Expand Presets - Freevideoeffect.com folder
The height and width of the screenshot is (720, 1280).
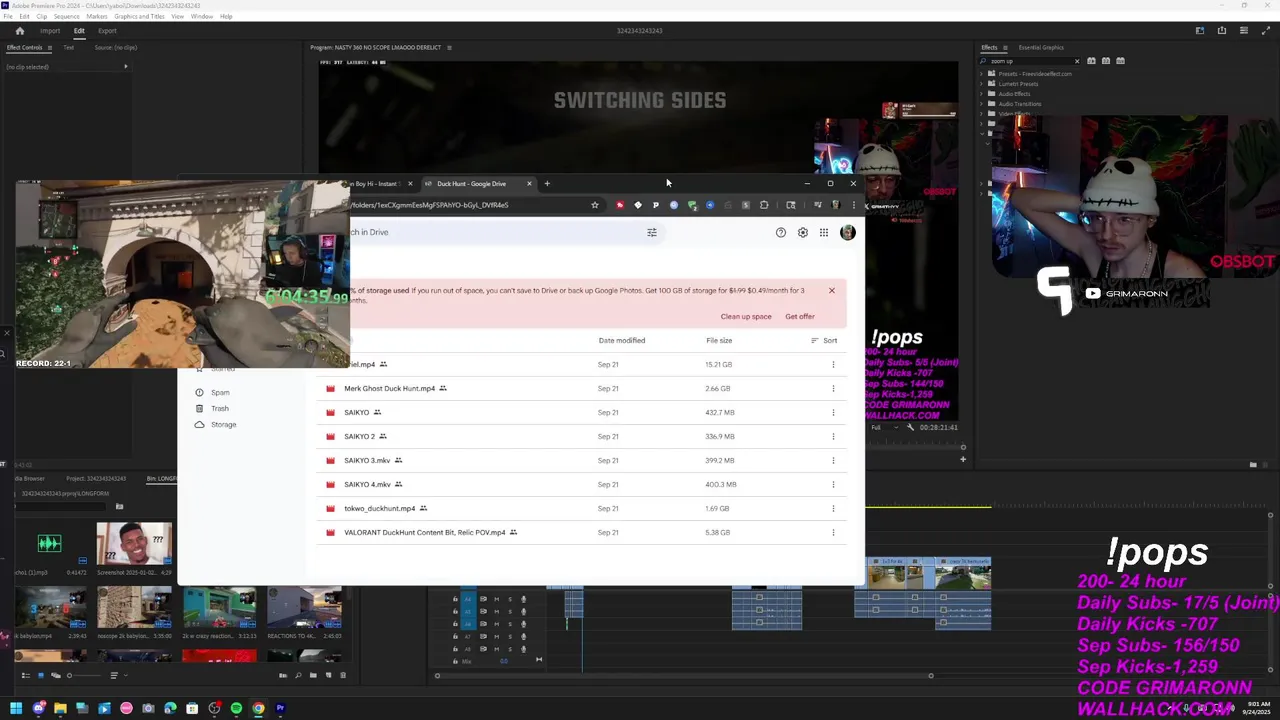pos(981,74)
